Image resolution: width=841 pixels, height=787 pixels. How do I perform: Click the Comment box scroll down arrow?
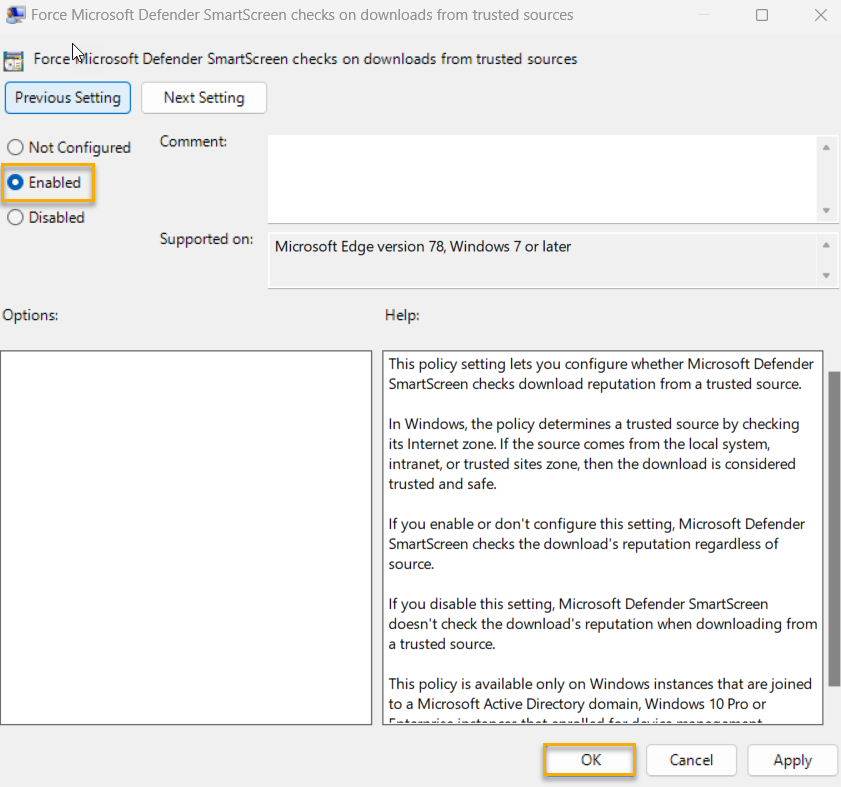[x=826, y=210]
